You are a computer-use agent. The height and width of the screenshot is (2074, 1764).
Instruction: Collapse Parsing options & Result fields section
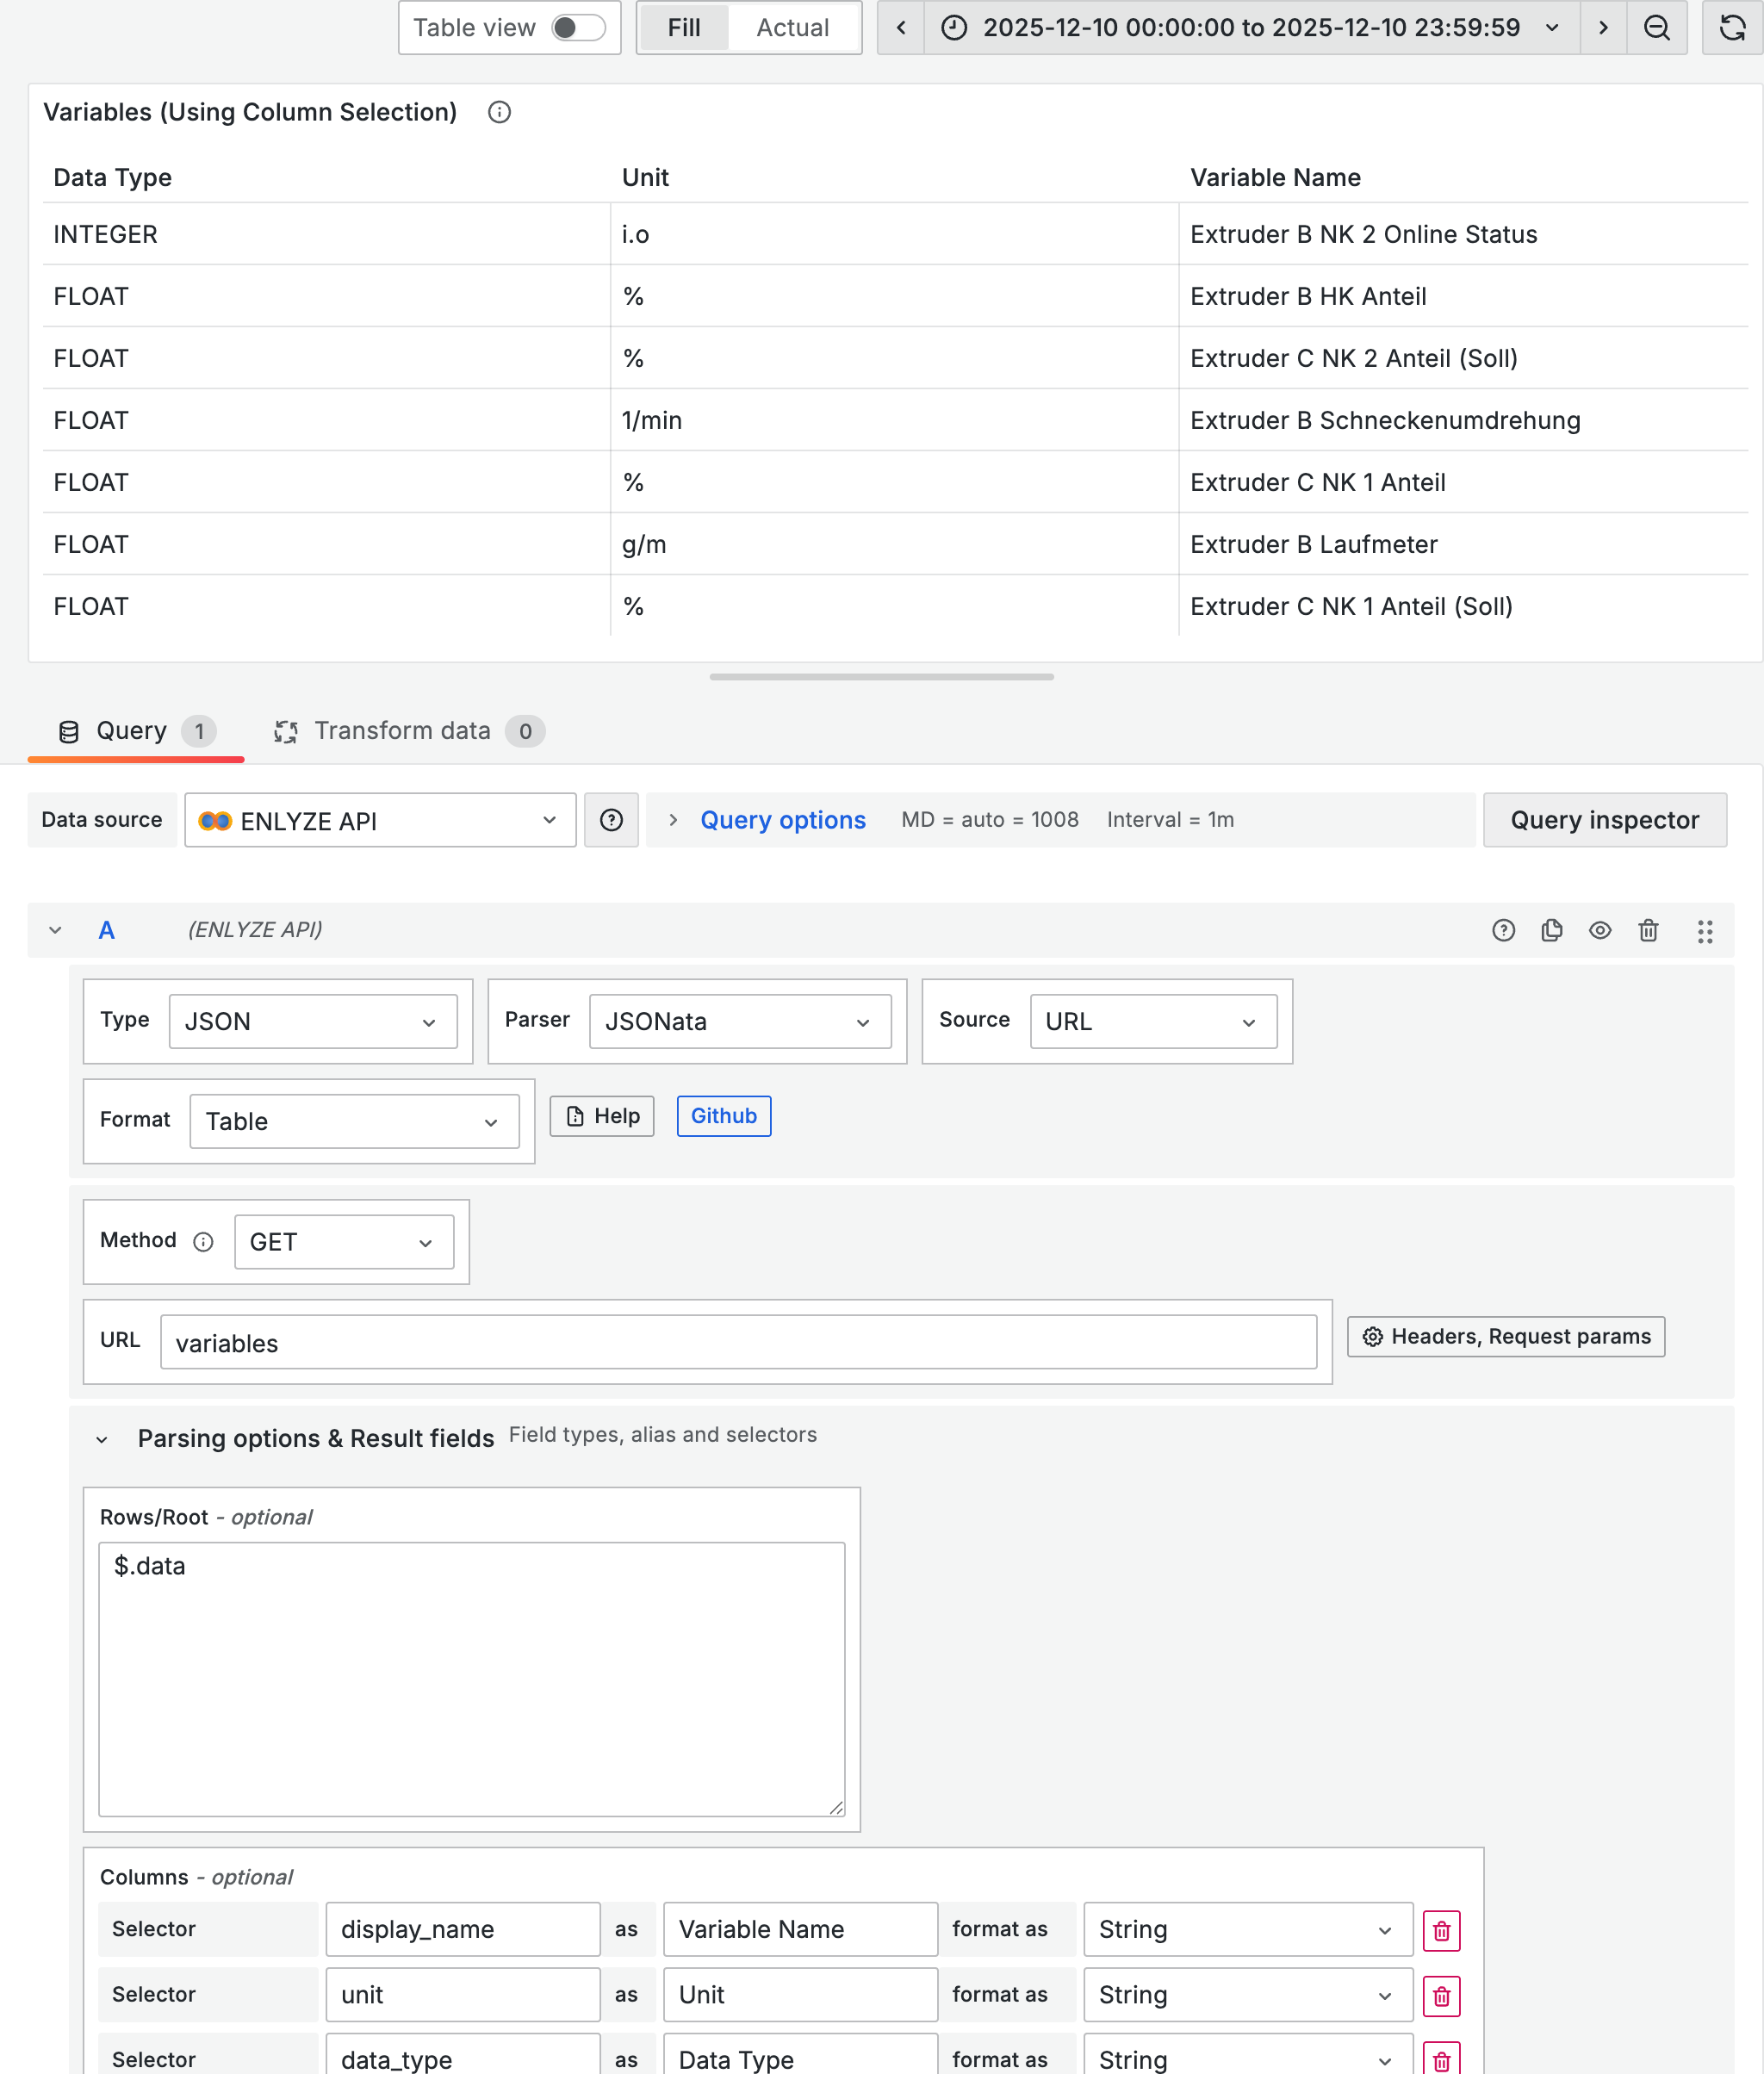tap(102, 1439)
